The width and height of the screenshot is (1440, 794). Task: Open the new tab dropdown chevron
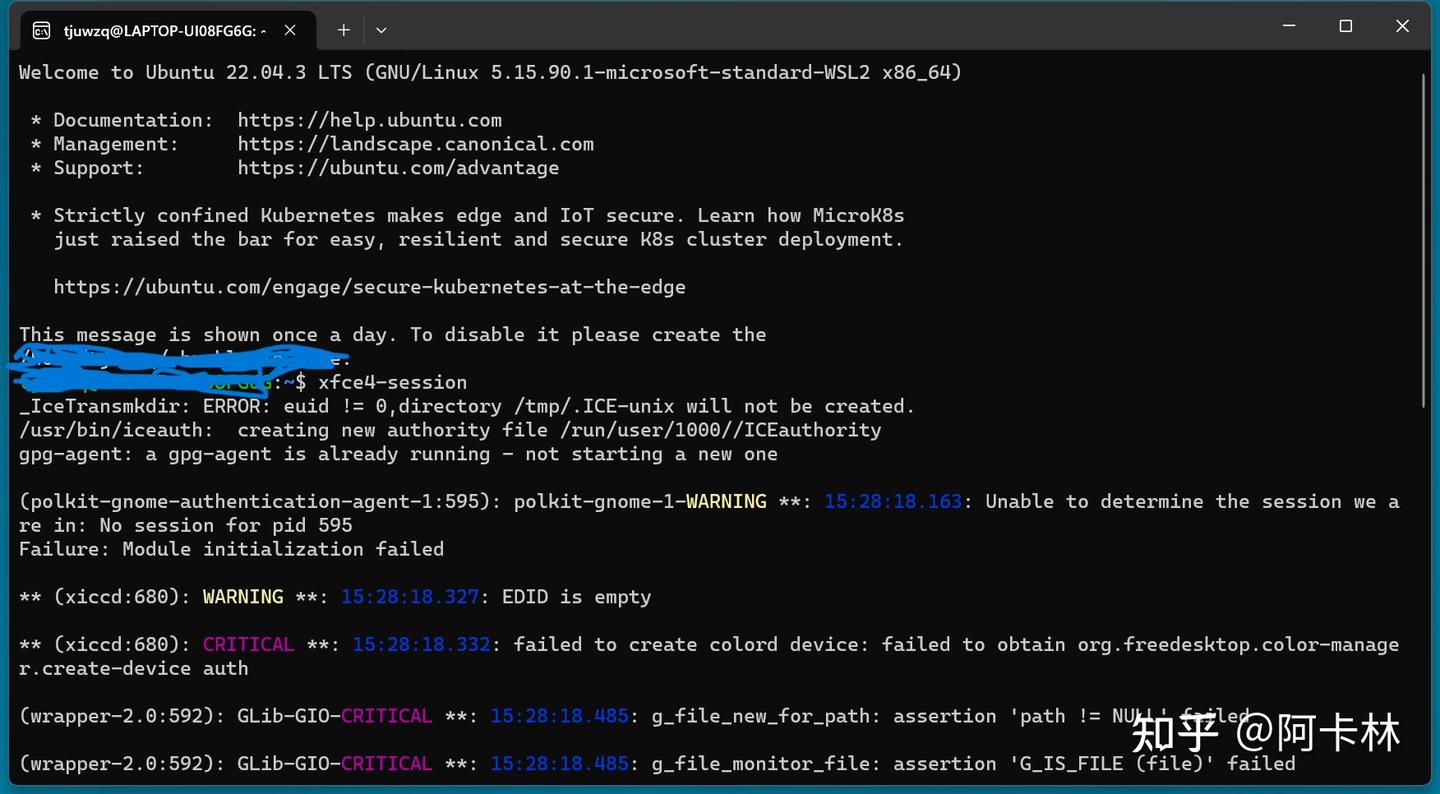pyautogui.click(x=380, y=30)
